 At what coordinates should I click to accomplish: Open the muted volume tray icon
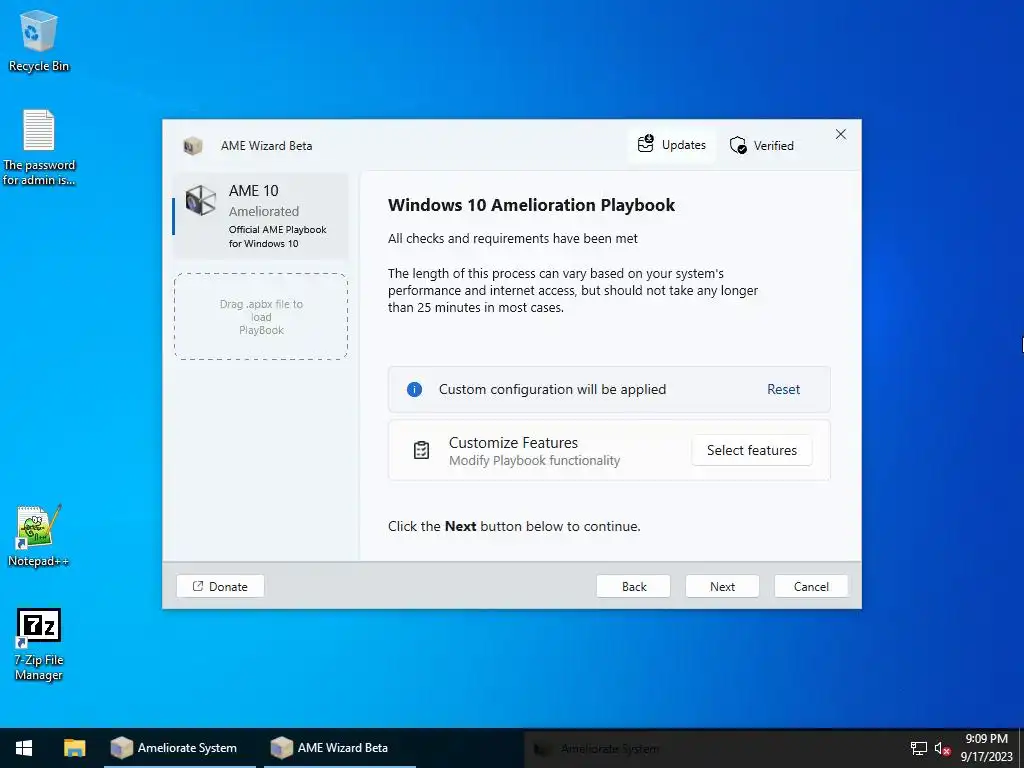942,748
